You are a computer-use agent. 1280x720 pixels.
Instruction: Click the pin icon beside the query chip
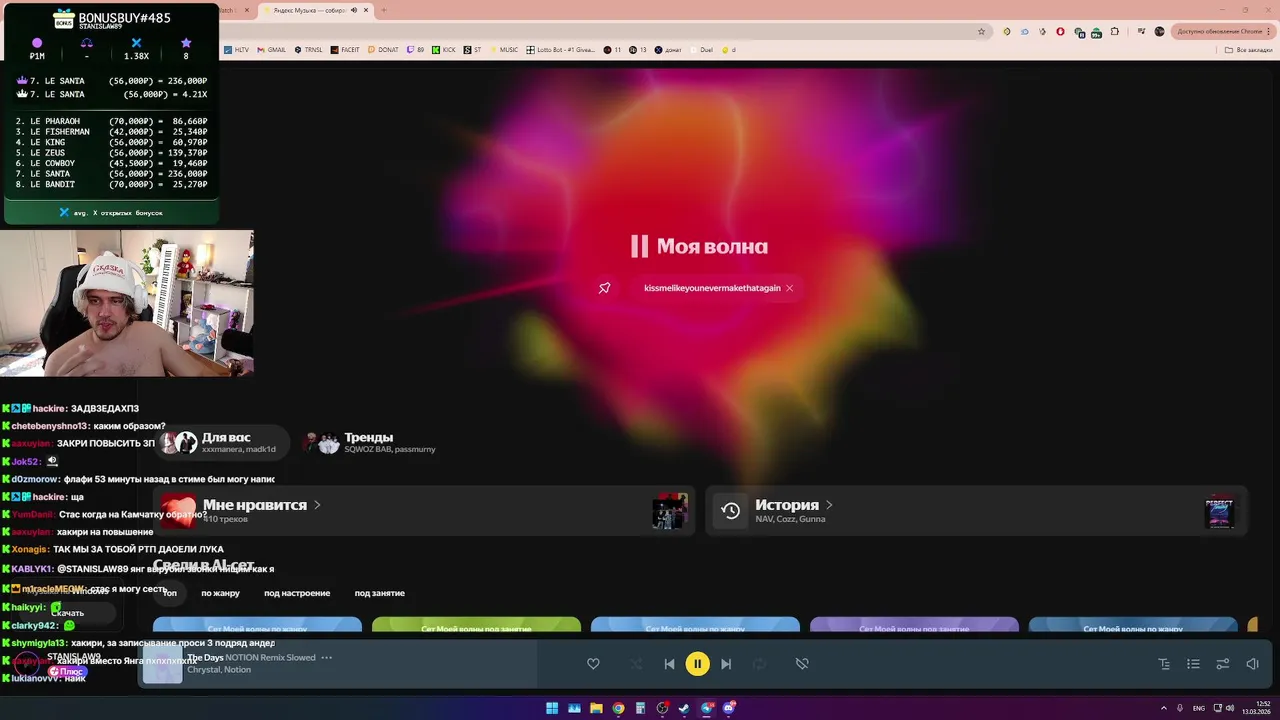point(604,288)
